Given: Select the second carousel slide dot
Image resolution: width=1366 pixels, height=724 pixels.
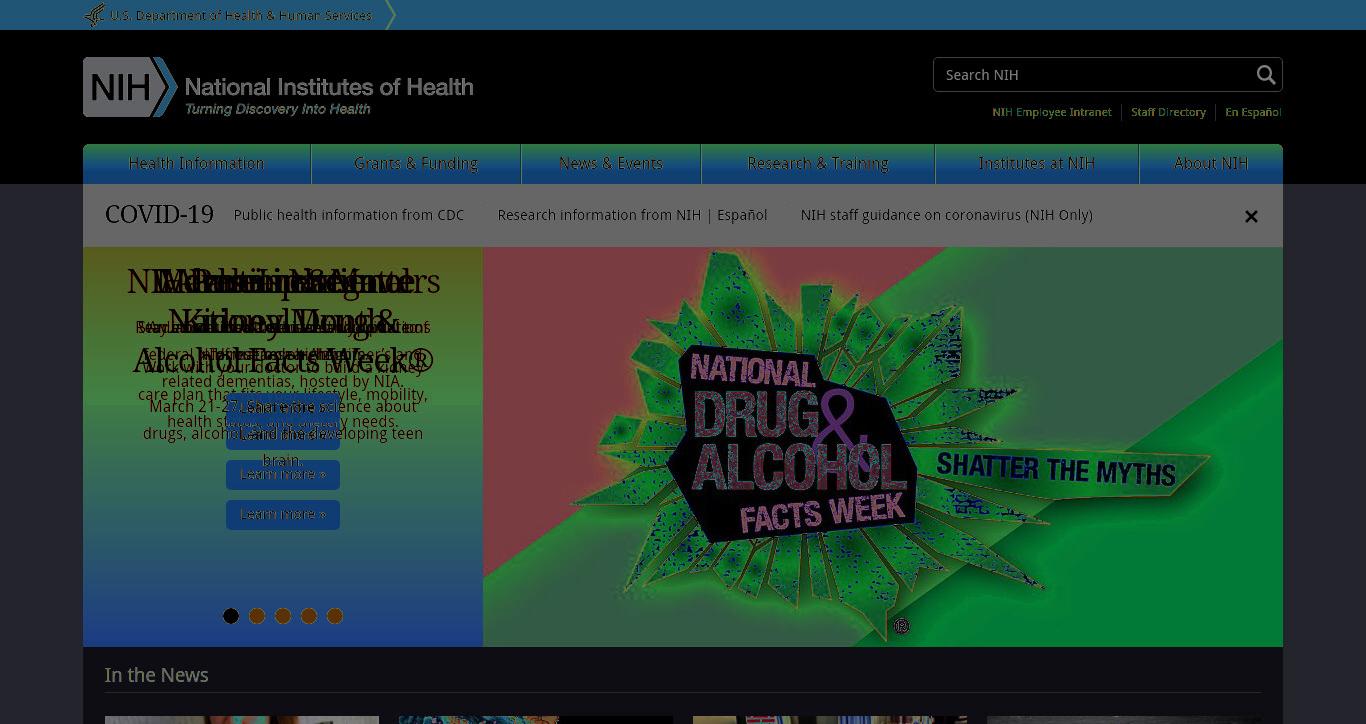Looking at the screenshot, I should pyautogui.click(x=257, y=616).
